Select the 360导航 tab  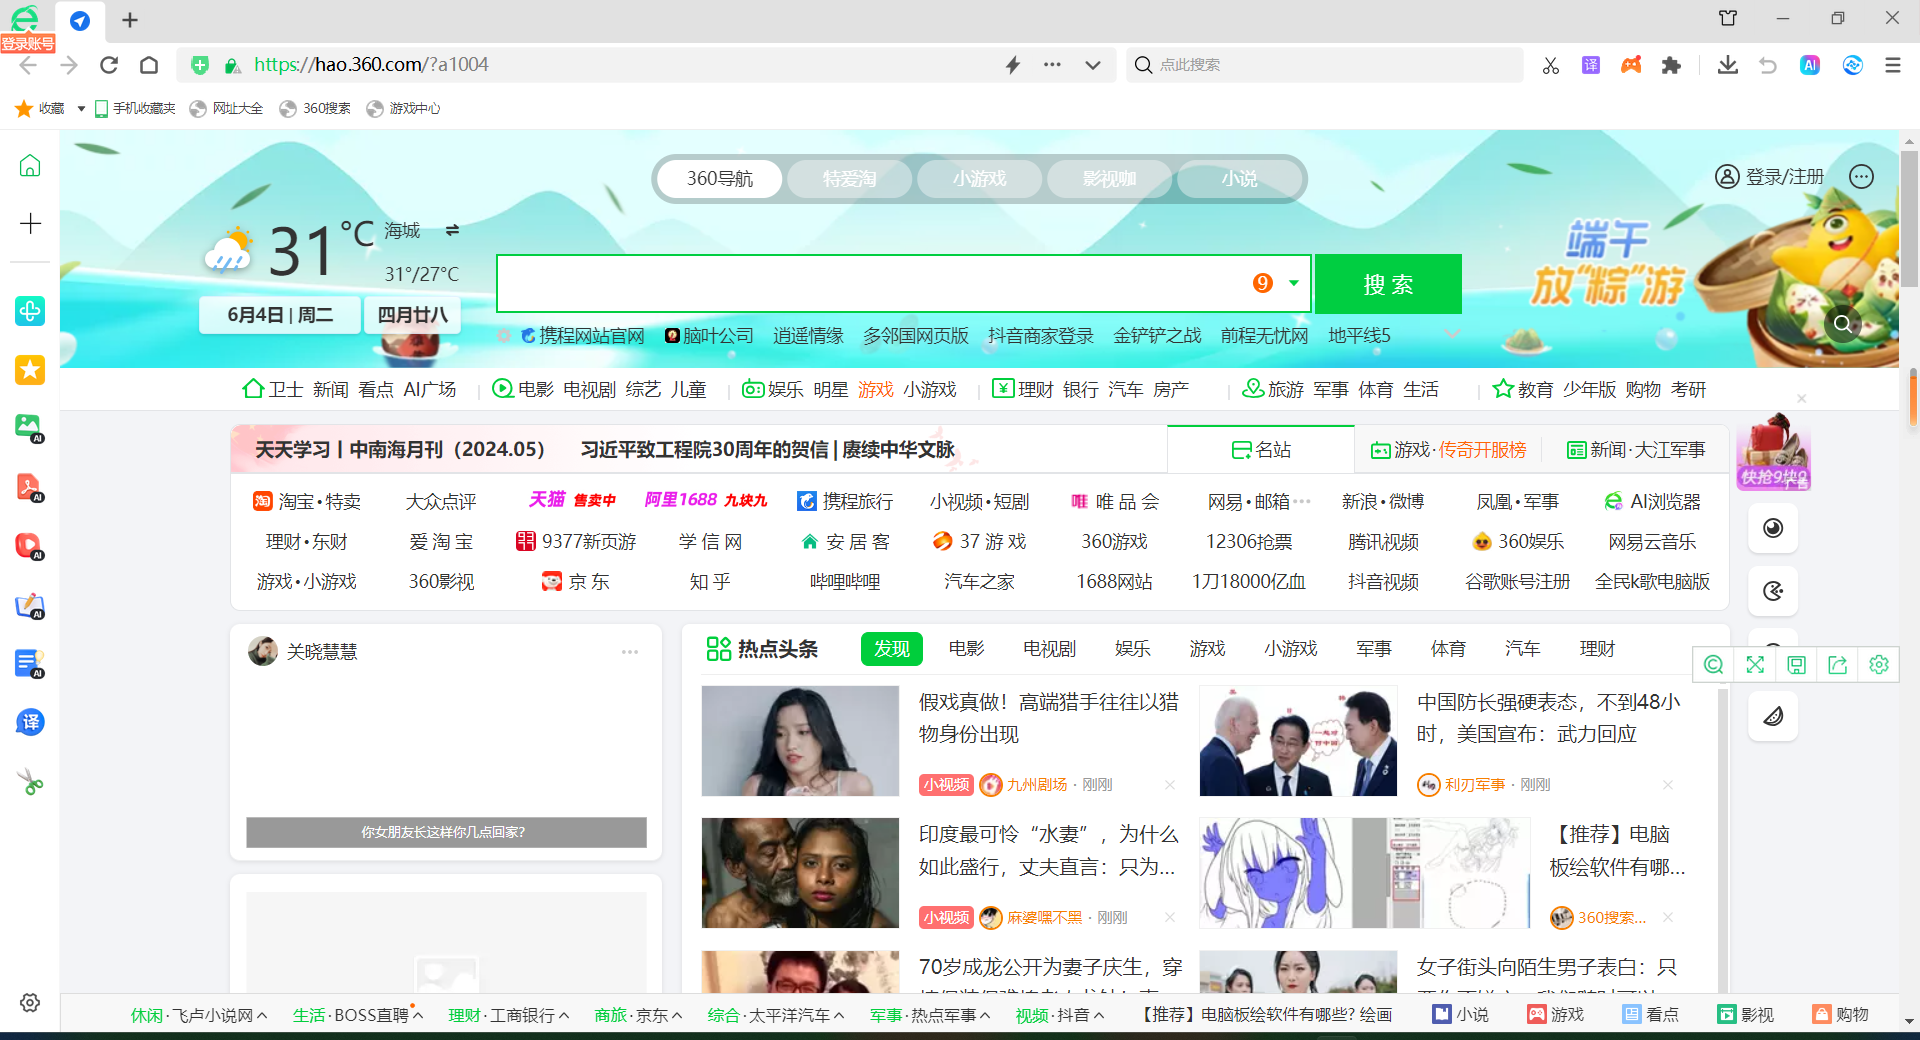coord(719,179)
